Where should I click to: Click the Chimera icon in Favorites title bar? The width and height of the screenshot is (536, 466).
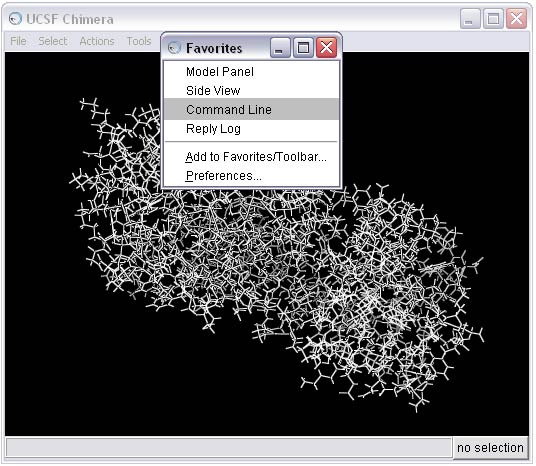(x=174, y=48)
